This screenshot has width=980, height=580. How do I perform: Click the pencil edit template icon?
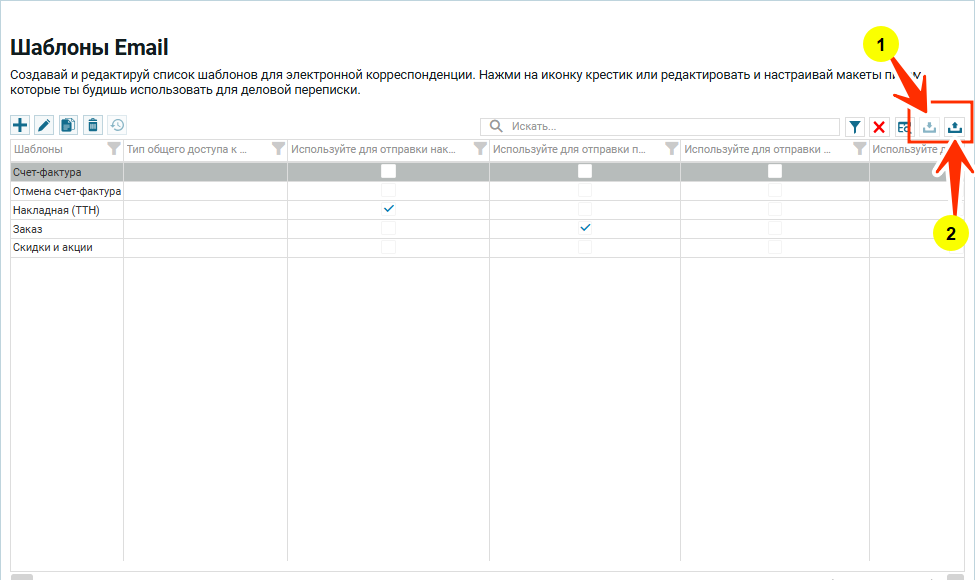(44, 125)
